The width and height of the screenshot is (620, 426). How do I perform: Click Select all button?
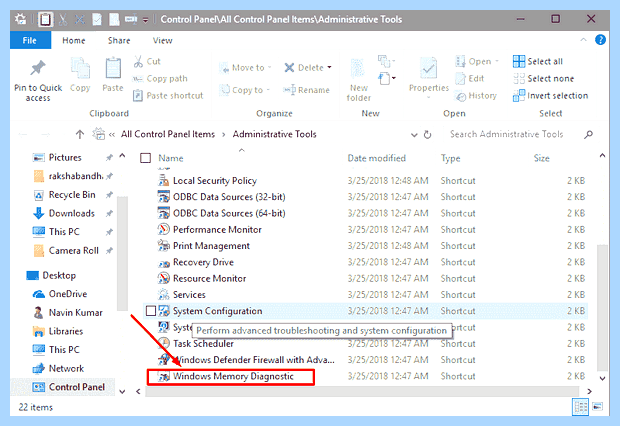coord(538,61)
